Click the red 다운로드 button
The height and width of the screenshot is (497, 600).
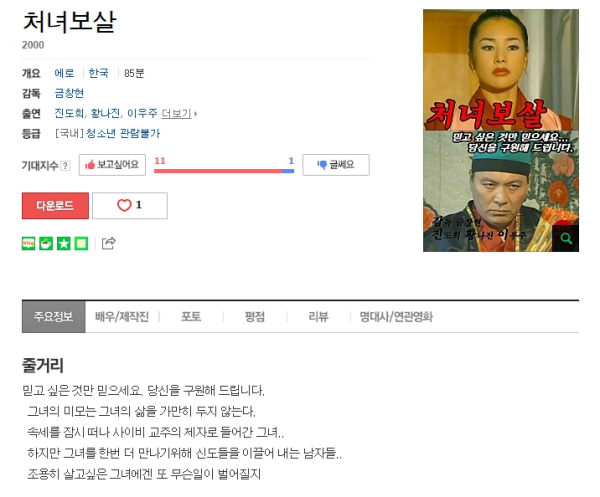click(55, 205)
